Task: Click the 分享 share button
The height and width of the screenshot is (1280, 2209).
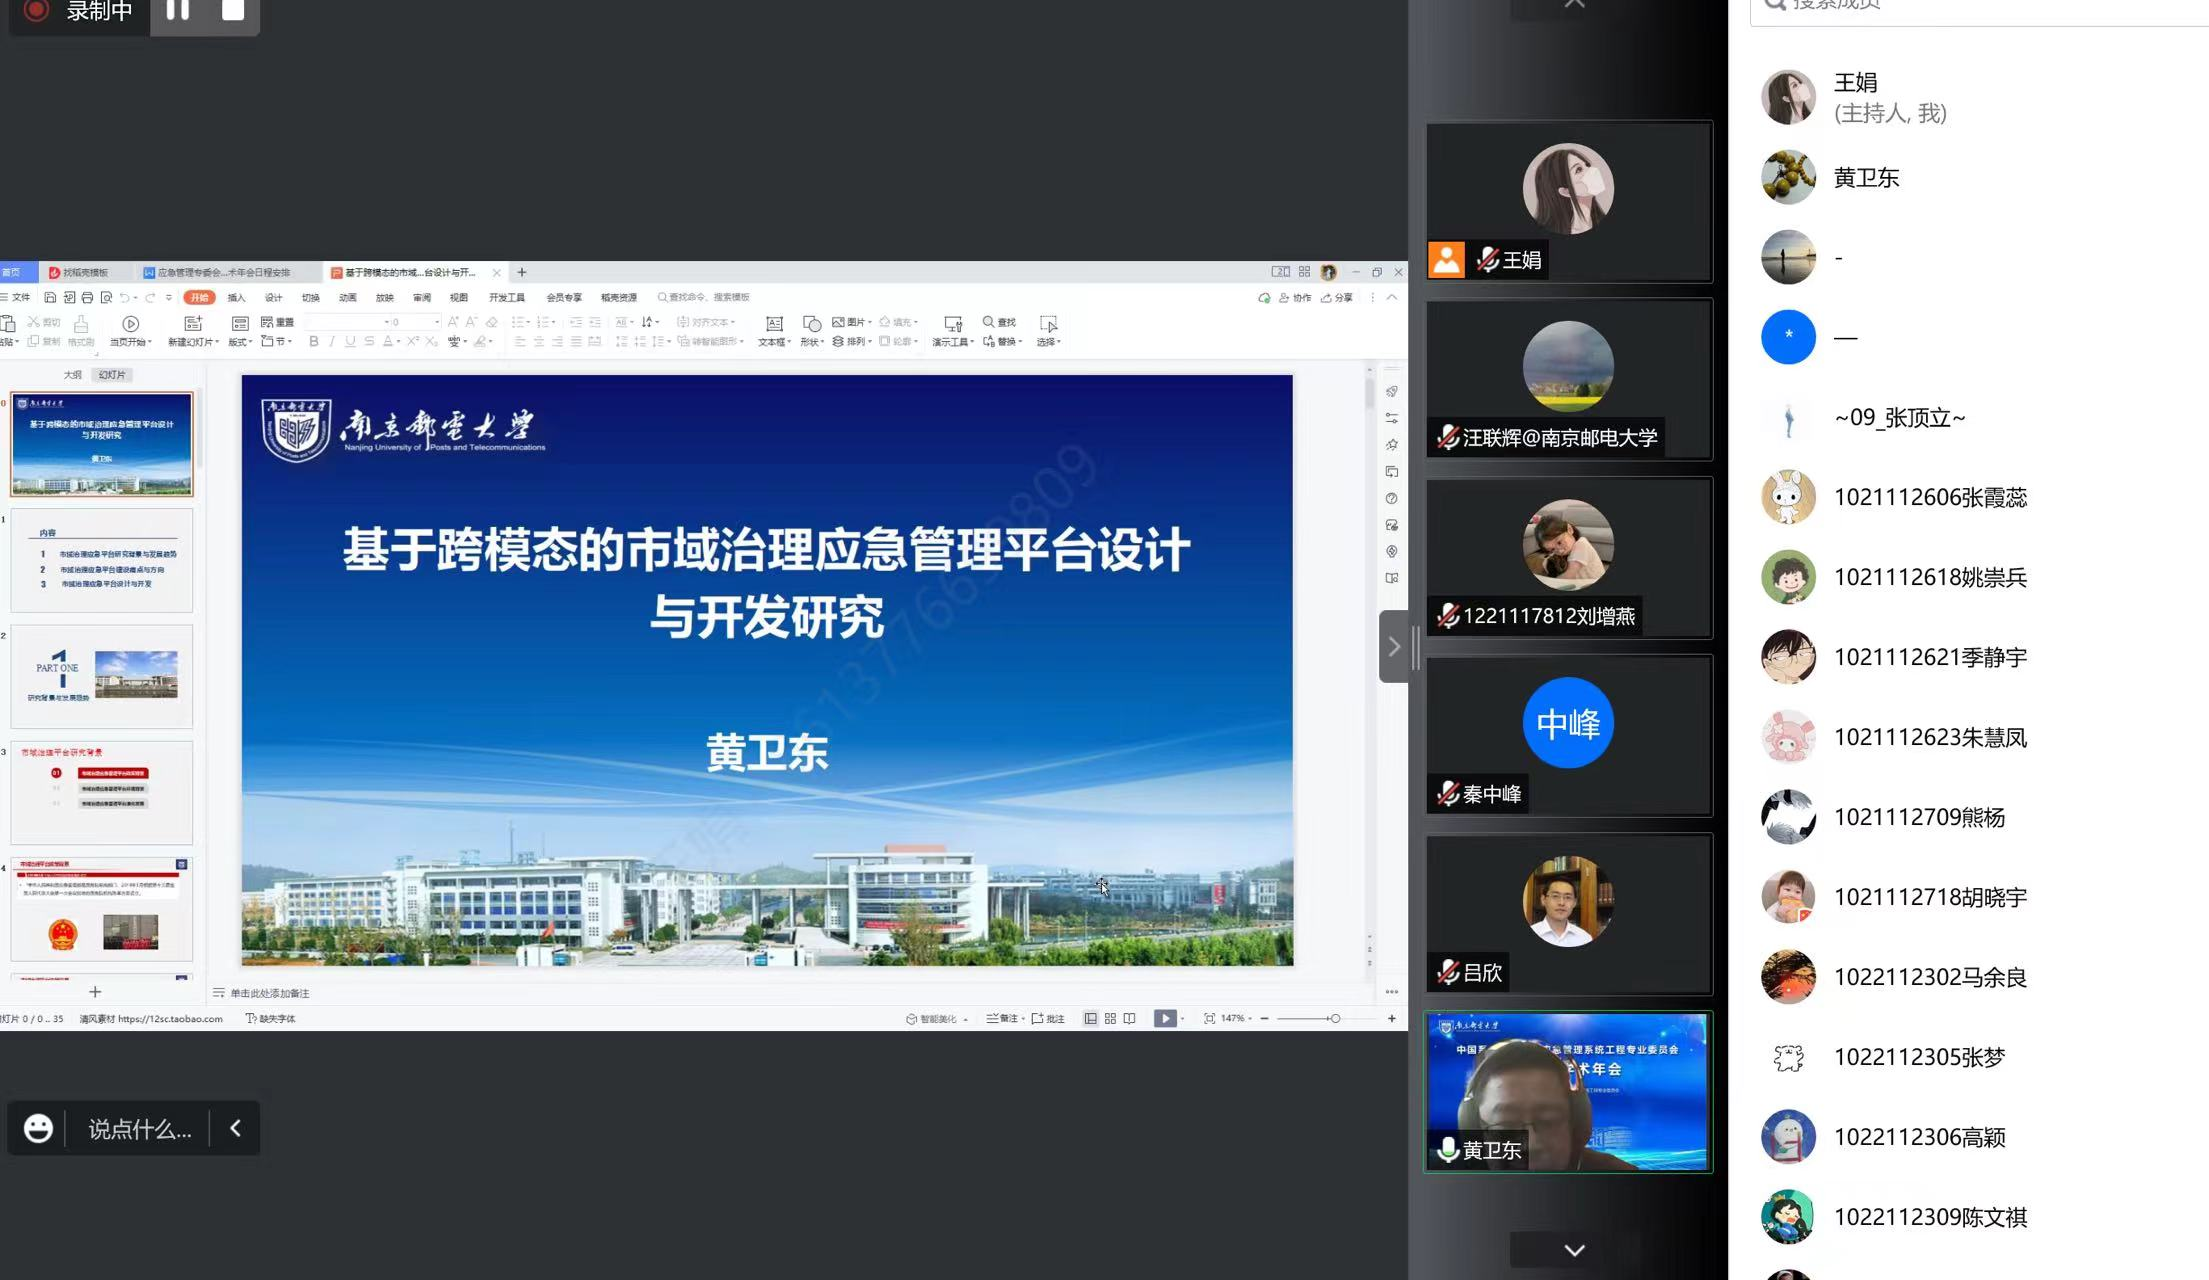Action: 1337,298
